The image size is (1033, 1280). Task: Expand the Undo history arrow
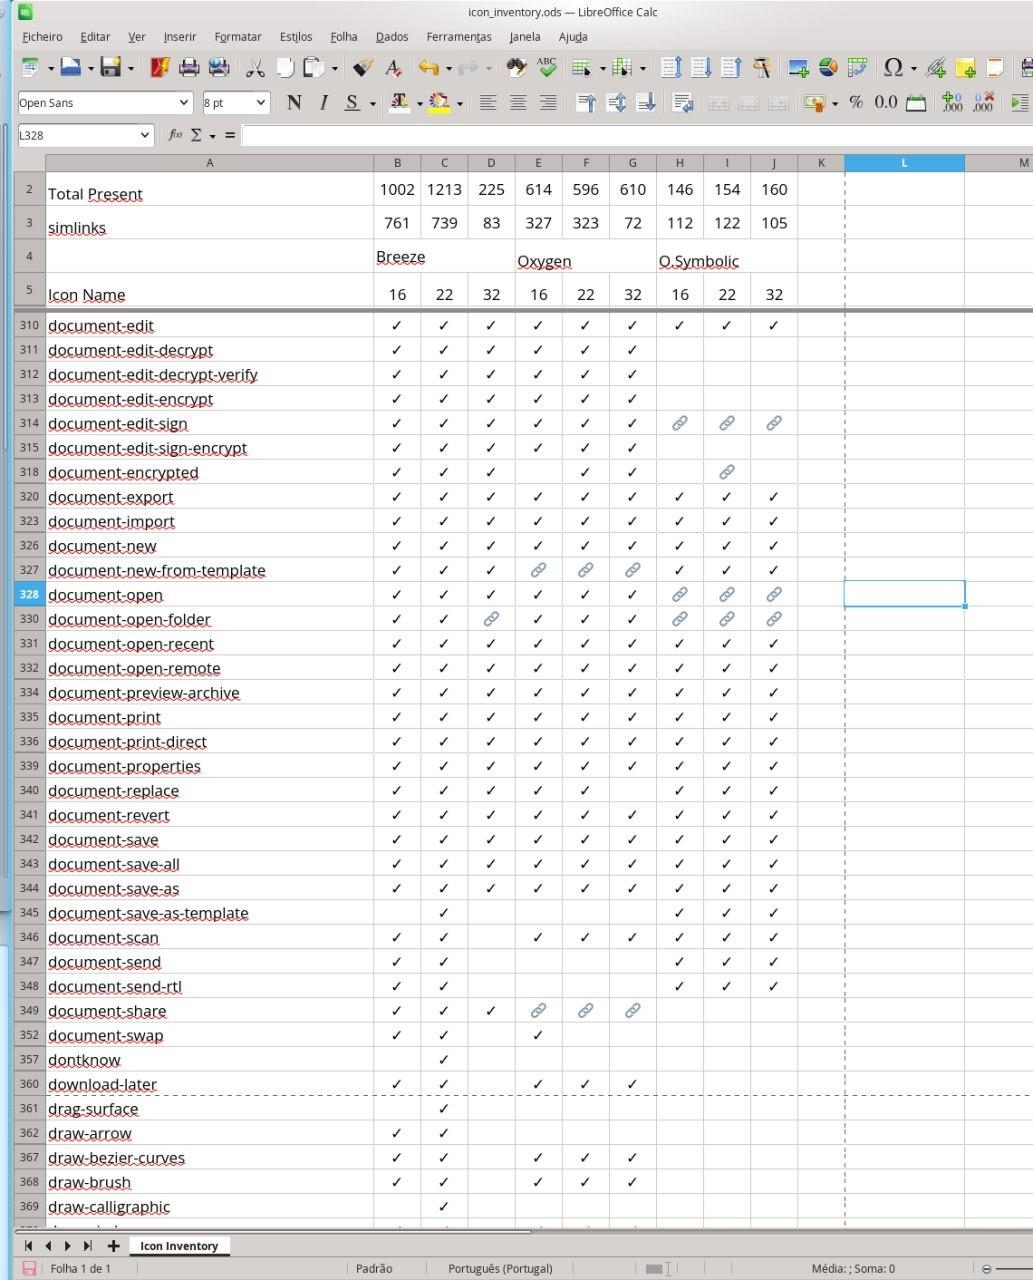click(x=448, y=68)
